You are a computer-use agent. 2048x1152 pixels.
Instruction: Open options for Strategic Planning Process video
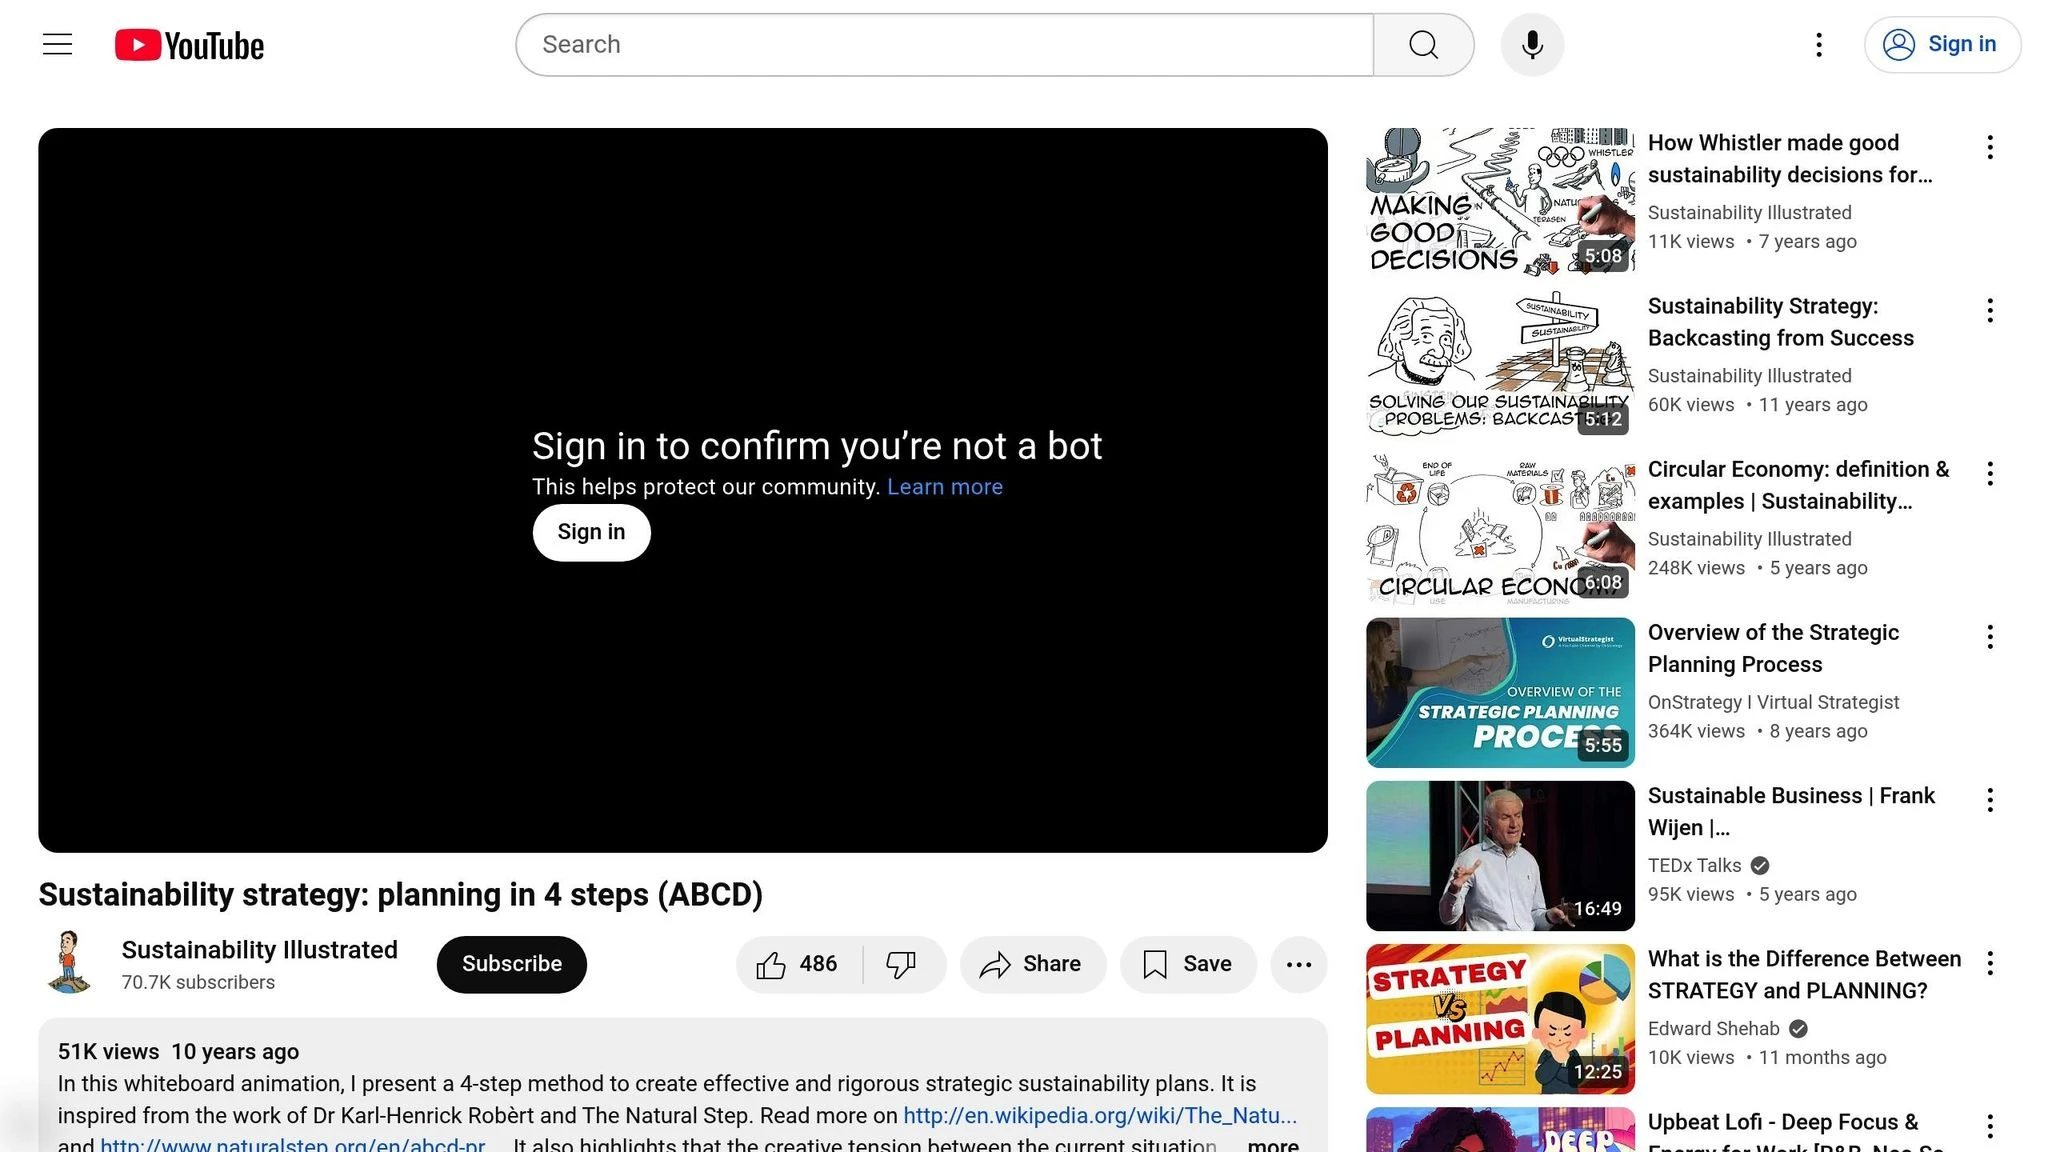point(1990,636)
